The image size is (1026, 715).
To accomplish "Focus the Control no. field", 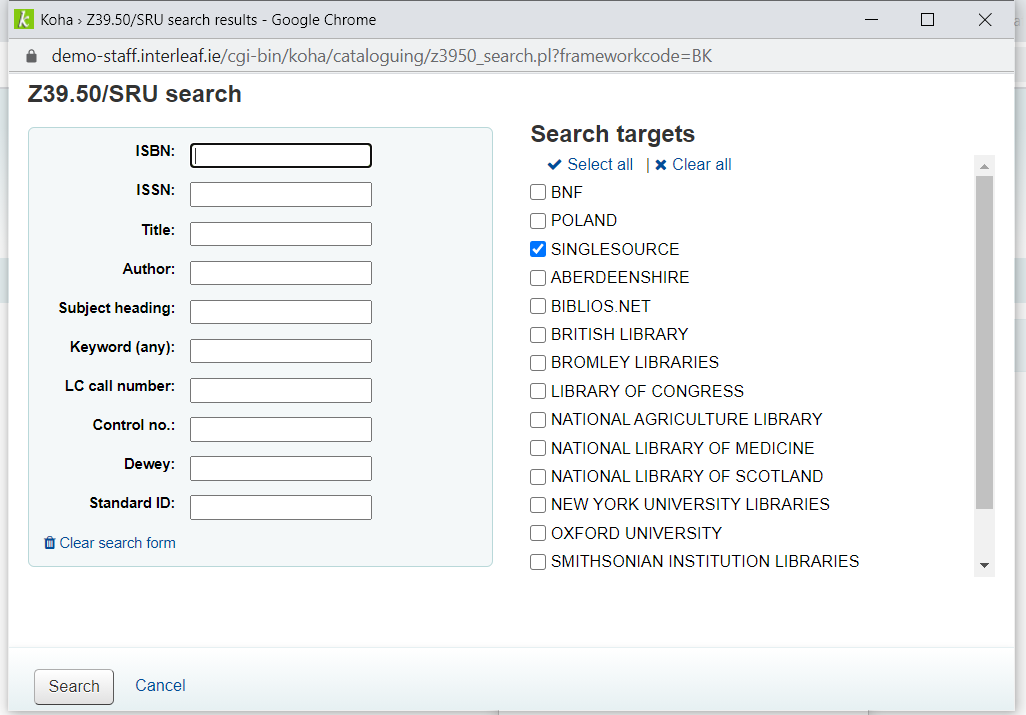I will (281, 429).
